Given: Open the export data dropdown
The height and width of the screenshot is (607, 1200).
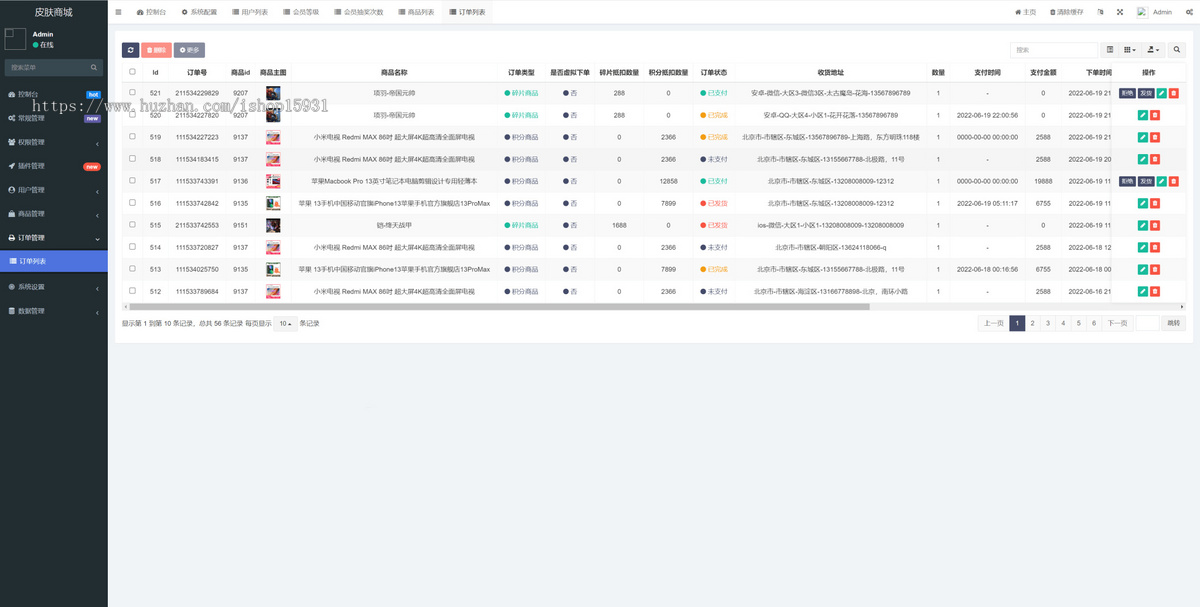Looking at the screenshot, I should [1154, 50].
